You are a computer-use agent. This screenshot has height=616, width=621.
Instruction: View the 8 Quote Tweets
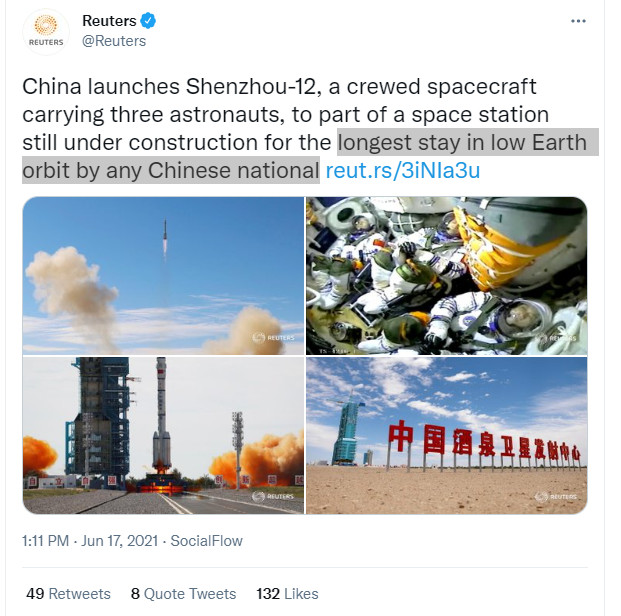(183, 593)
